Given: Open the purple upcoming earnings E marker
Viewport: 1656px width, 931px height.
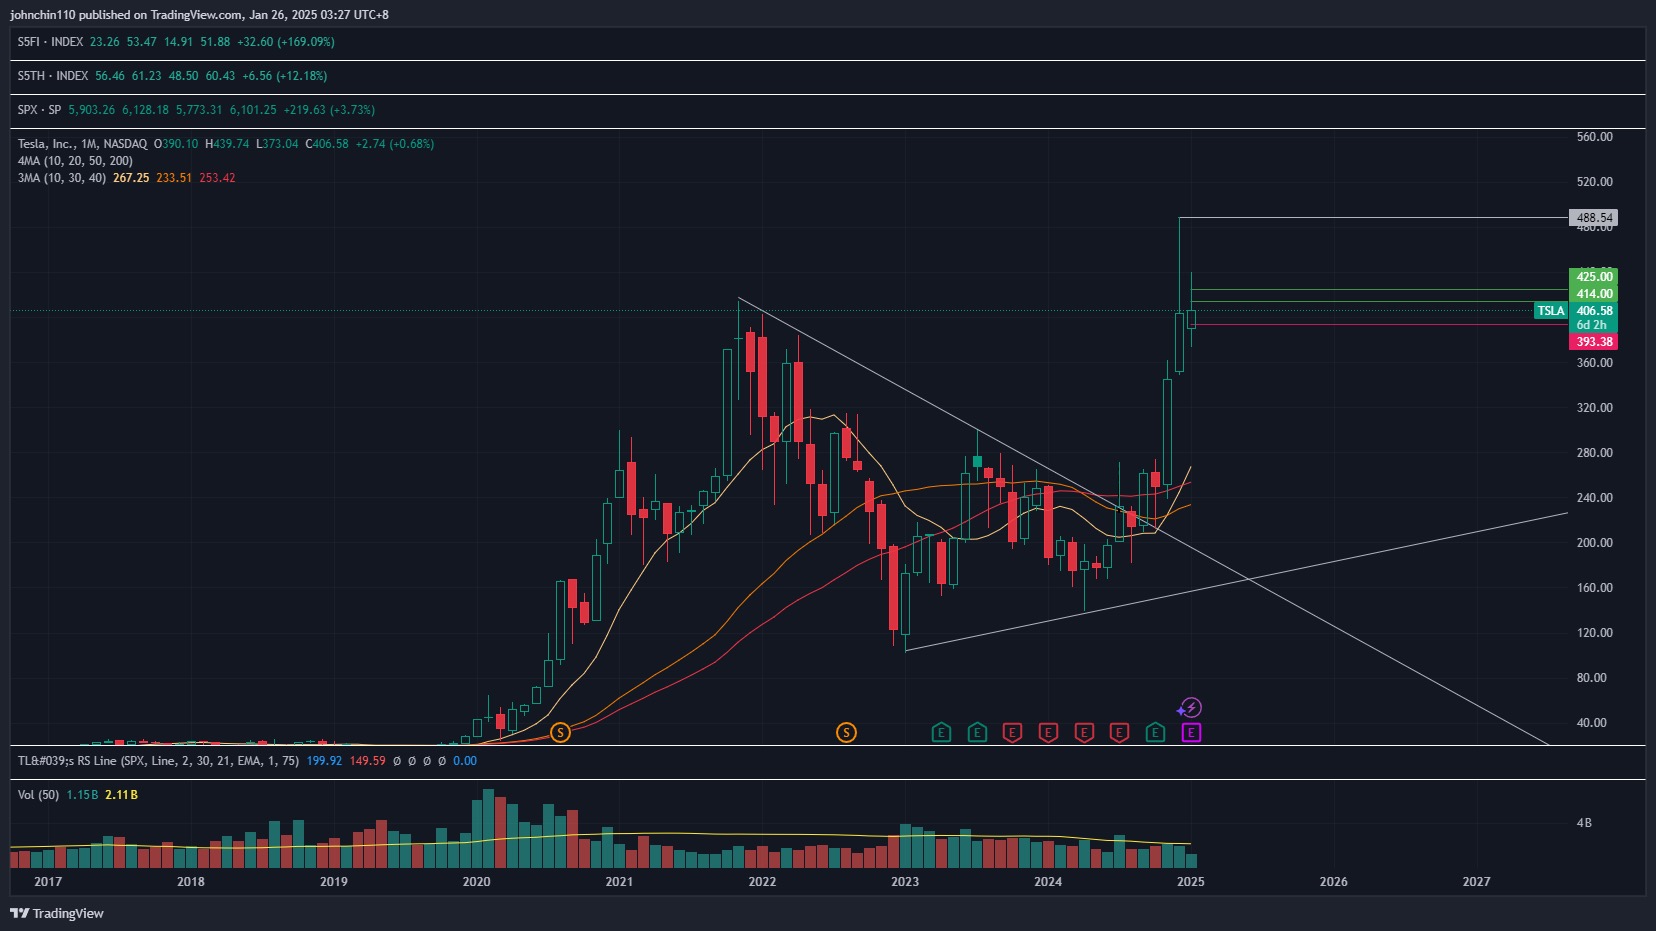Looking at the screenshot, I should (1191, 733).
